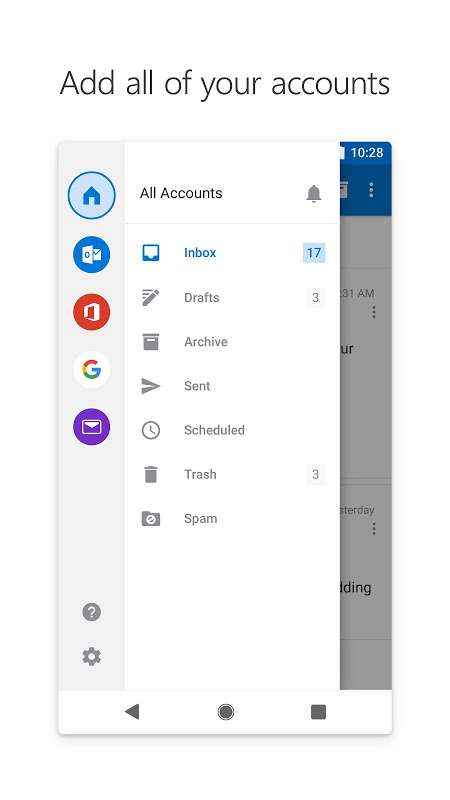Select the All Accounts home icon
Image resolution: width=450 pixels, height=800 pixels.
[92, 195]
